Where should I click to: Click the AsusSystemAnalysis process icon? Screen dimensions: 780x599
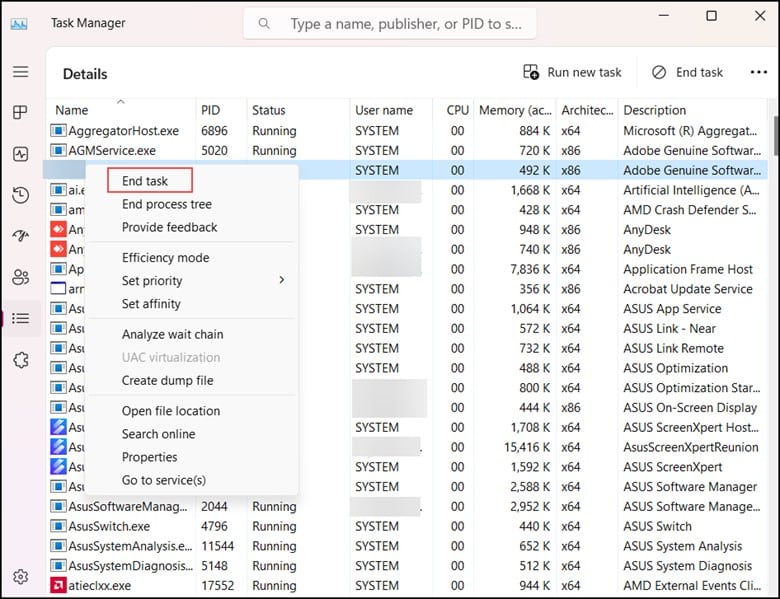58,546
